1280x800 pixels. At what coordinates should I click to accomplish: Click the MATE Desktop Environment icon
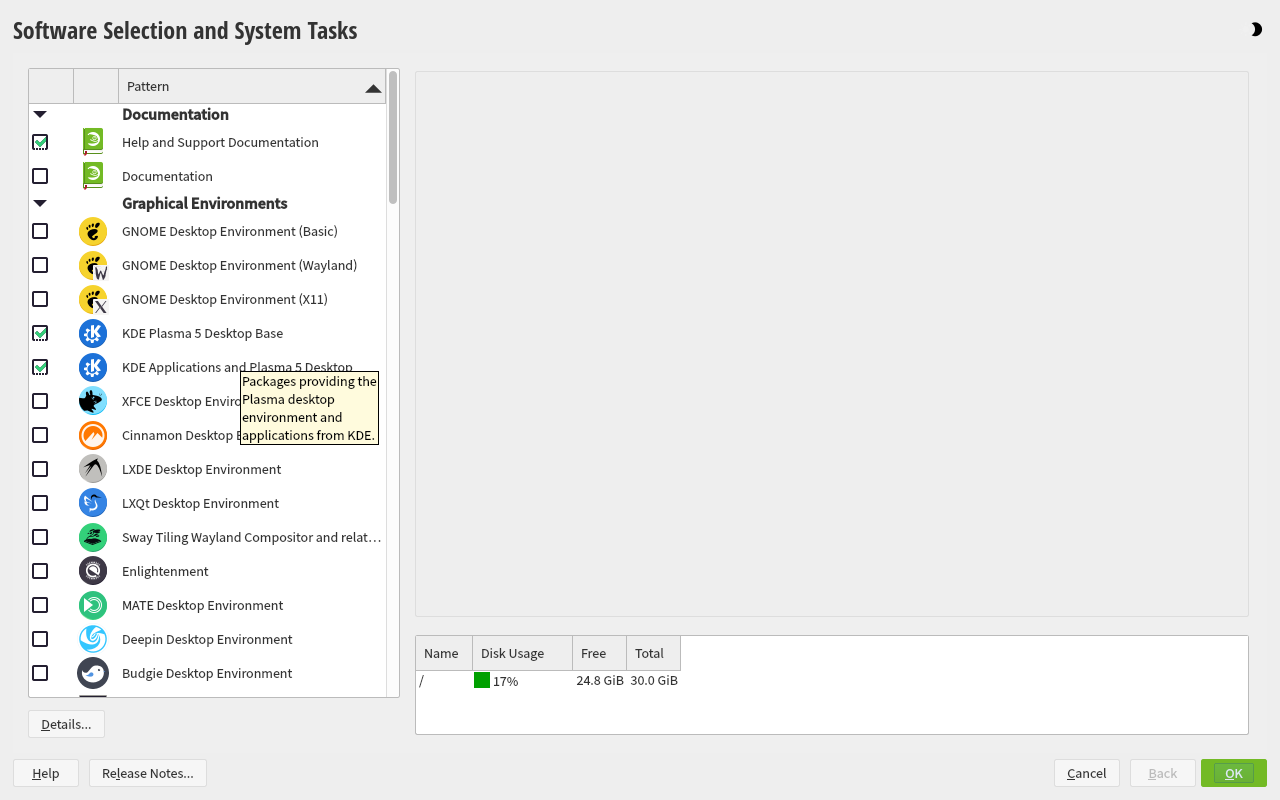click(x=93, y=605)
